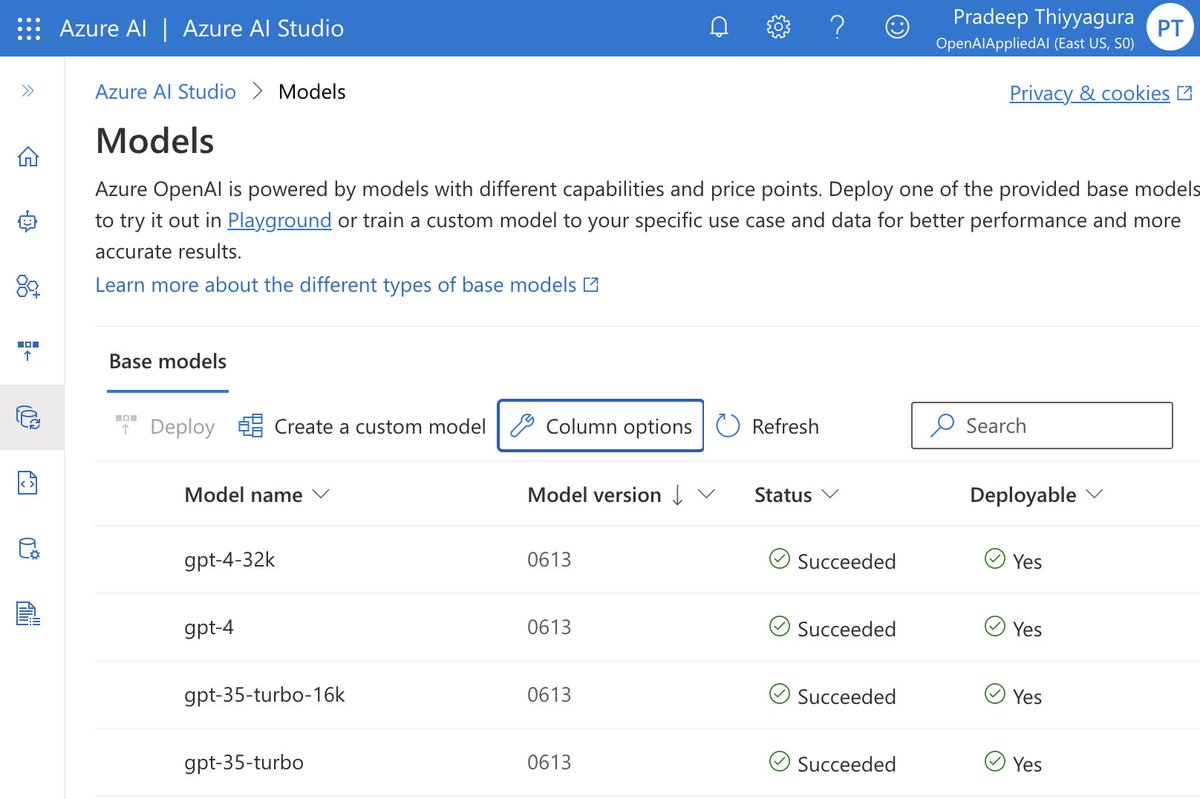Click Create a custom model
Screen dimensions: 1200x799
pyautogui.click(x=362, y=427)
